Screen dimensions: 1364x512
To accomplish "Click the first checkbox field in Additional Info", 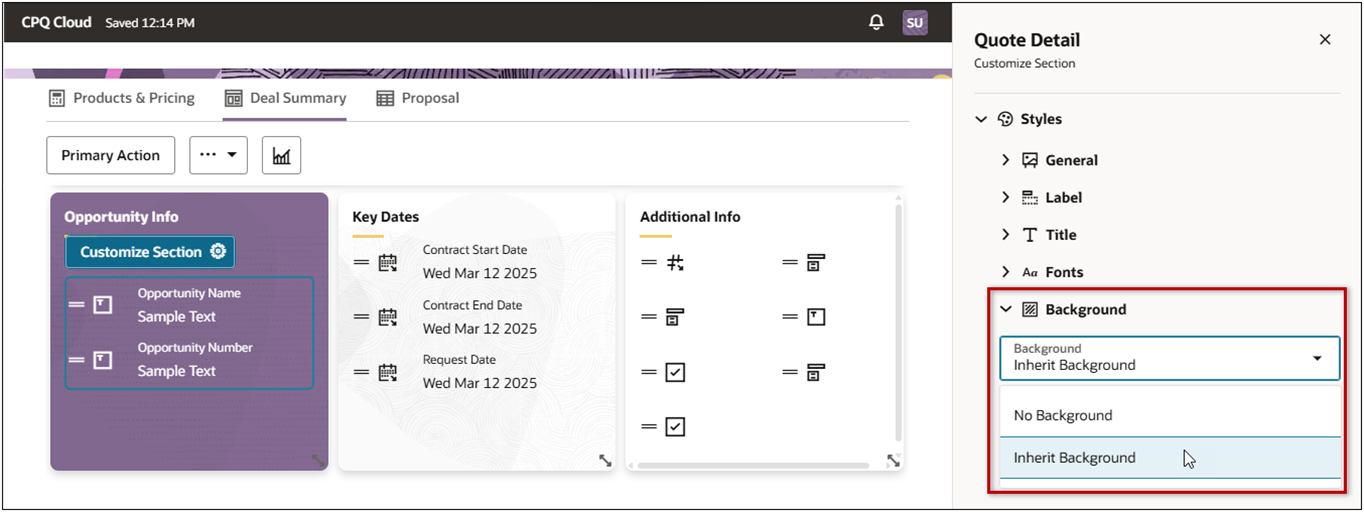I will pyautogui.click(x=675, y=372).
